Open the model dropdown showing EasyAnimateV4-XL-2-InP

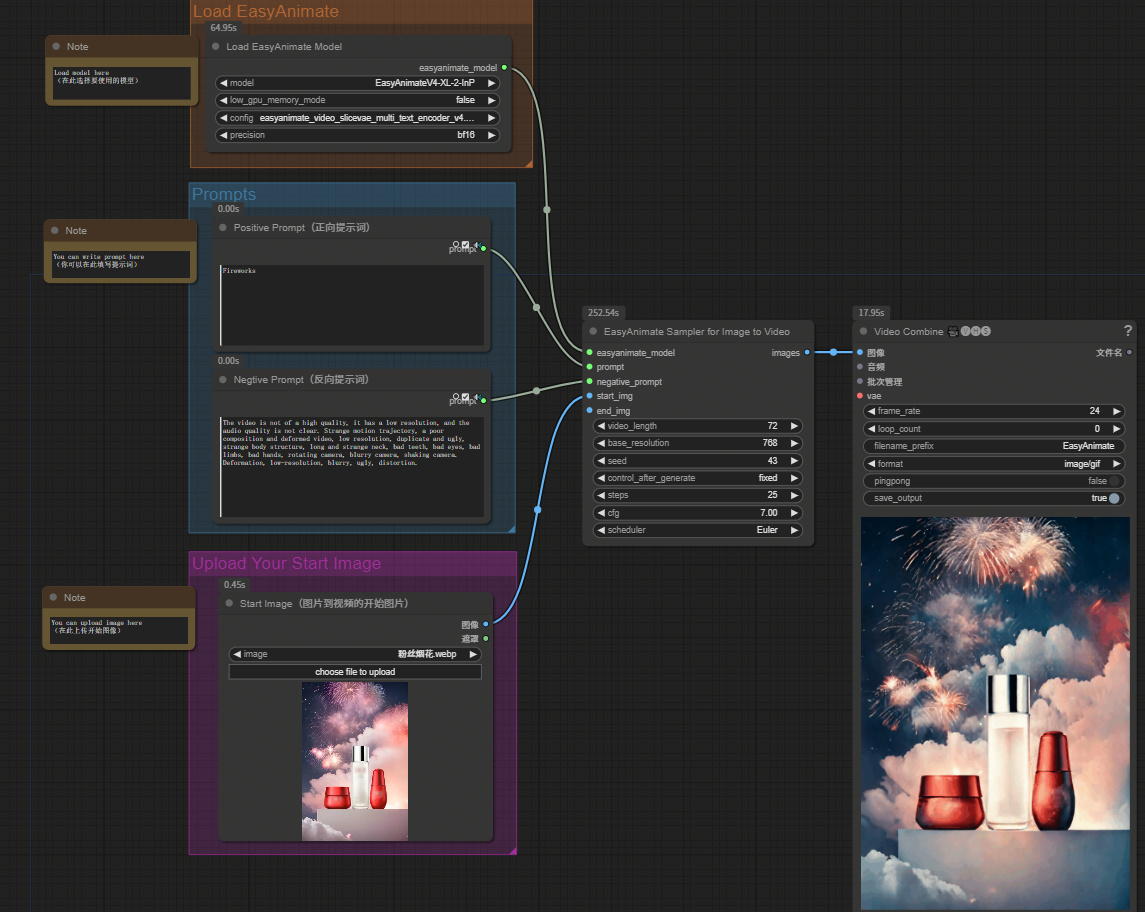click(357, 83)
